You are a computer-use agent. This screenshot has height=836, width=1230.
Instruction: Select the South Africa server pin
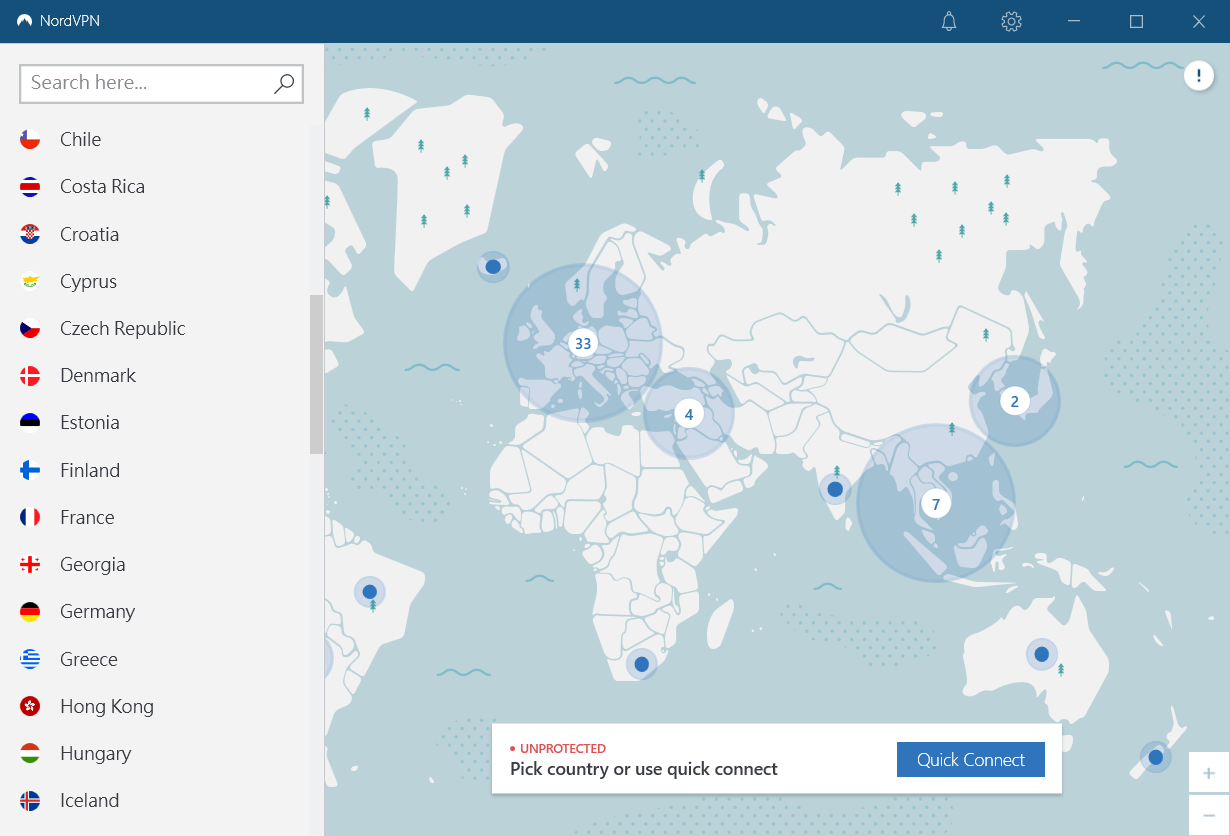tap(641, 663)
